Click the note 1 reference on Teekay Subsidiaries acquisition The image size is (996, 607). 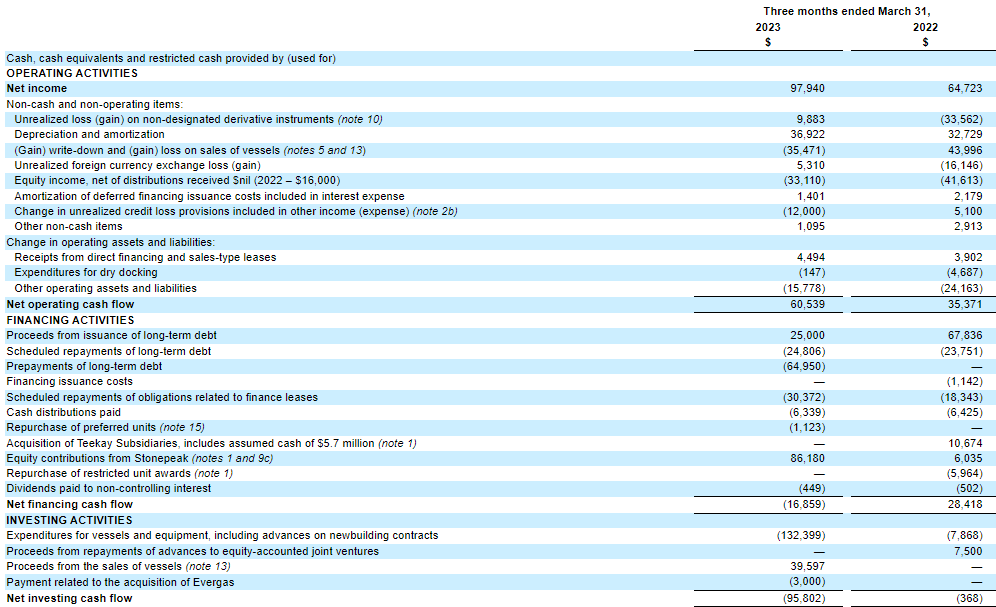pyautogui.click(x=397, y=442)
